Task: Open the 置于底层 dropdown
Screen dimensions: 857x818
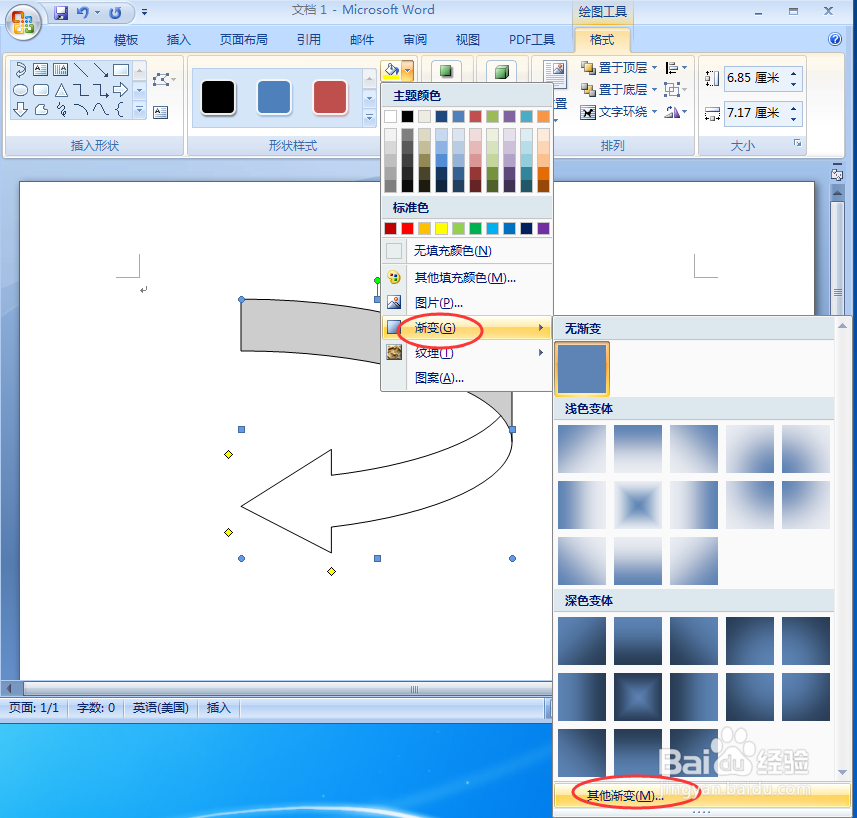Action: [618, 90]
